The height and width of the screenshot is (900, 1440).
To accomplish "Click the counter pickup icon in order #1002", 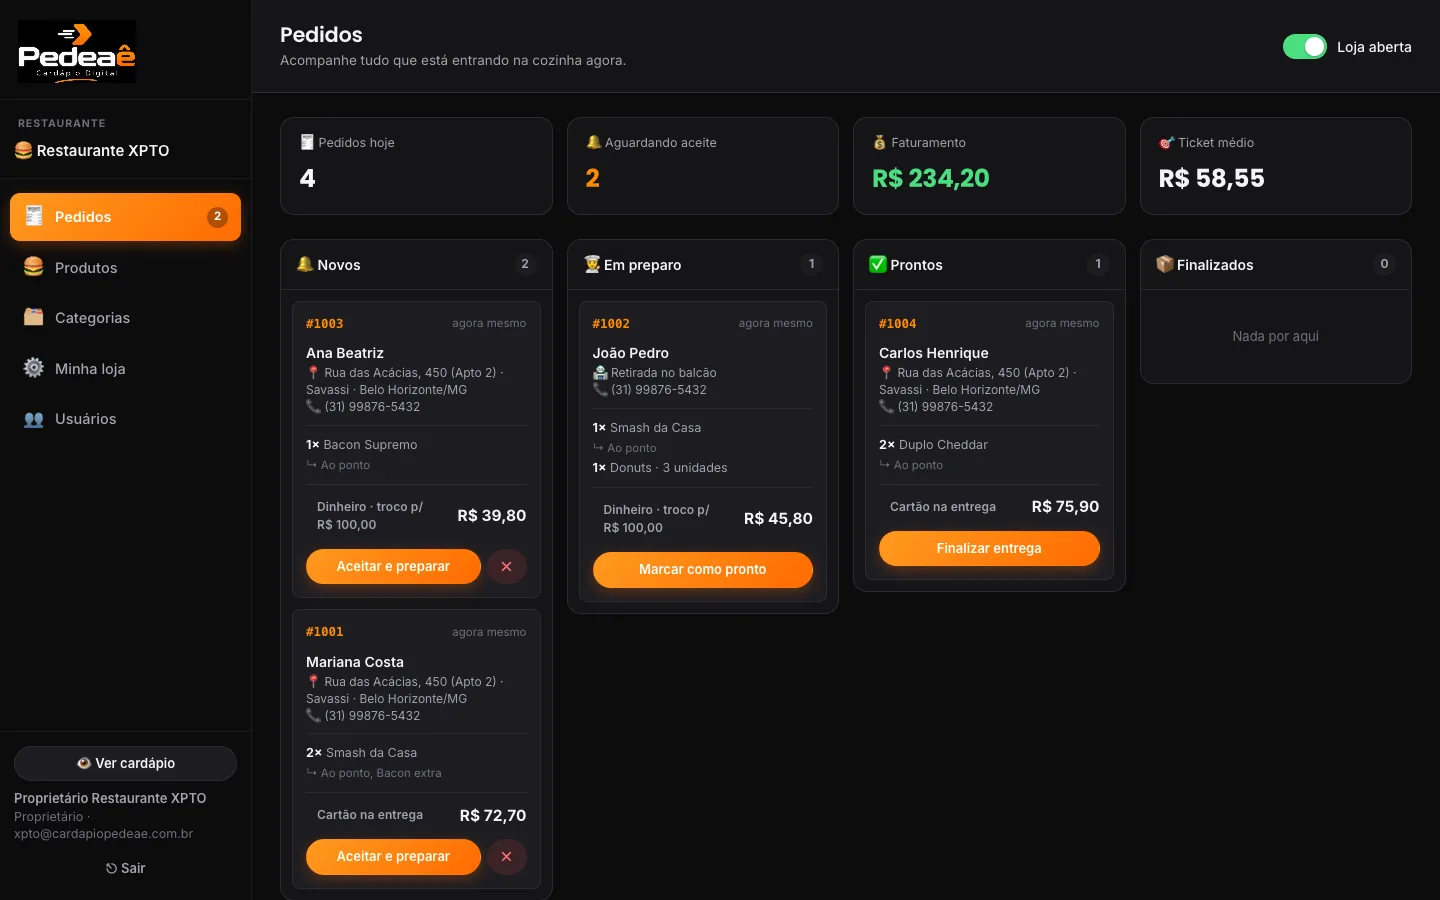I will click(600, 372).
